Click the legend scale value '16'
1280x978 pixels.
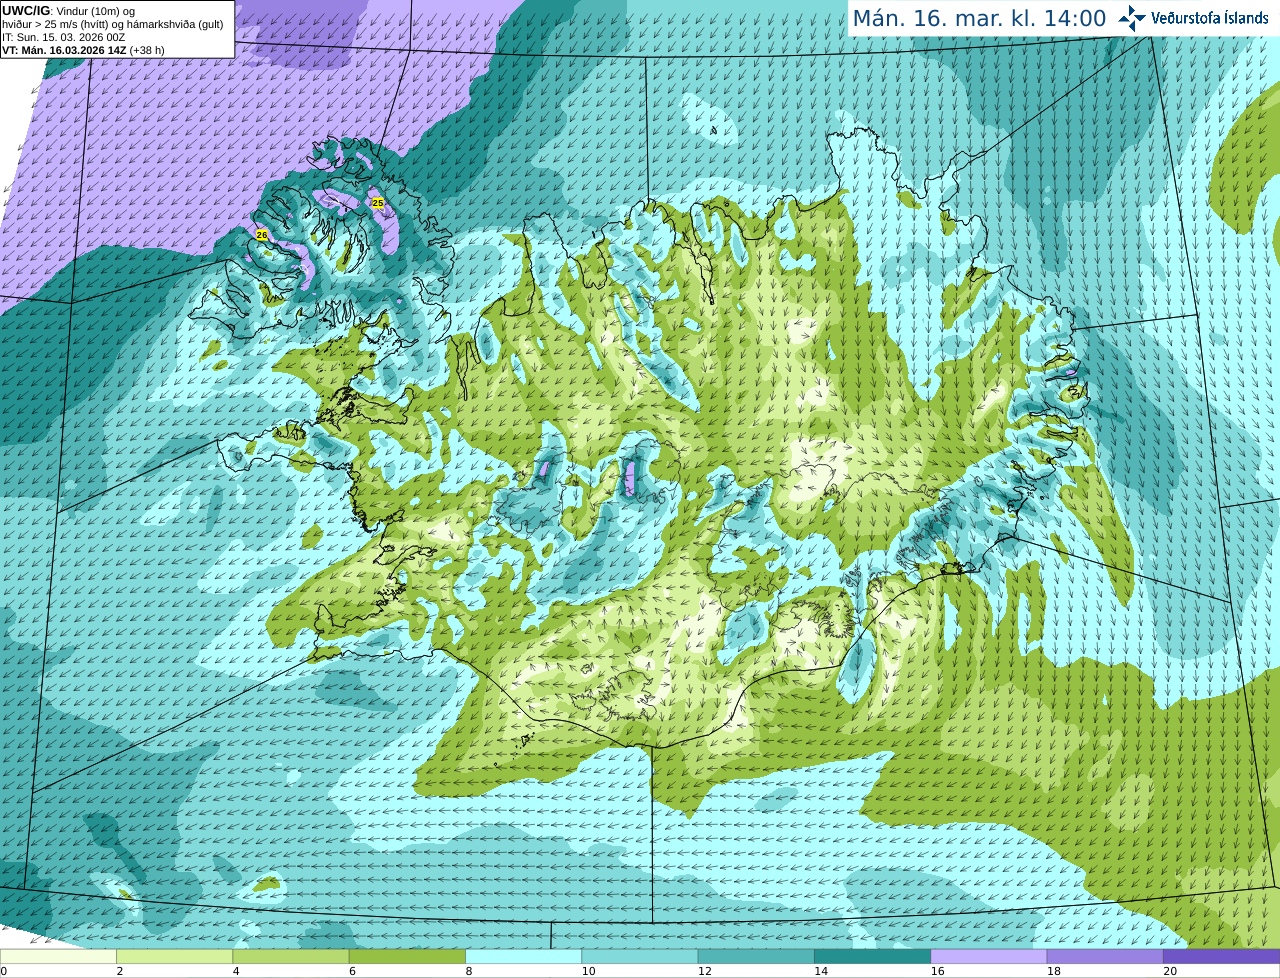937,971
